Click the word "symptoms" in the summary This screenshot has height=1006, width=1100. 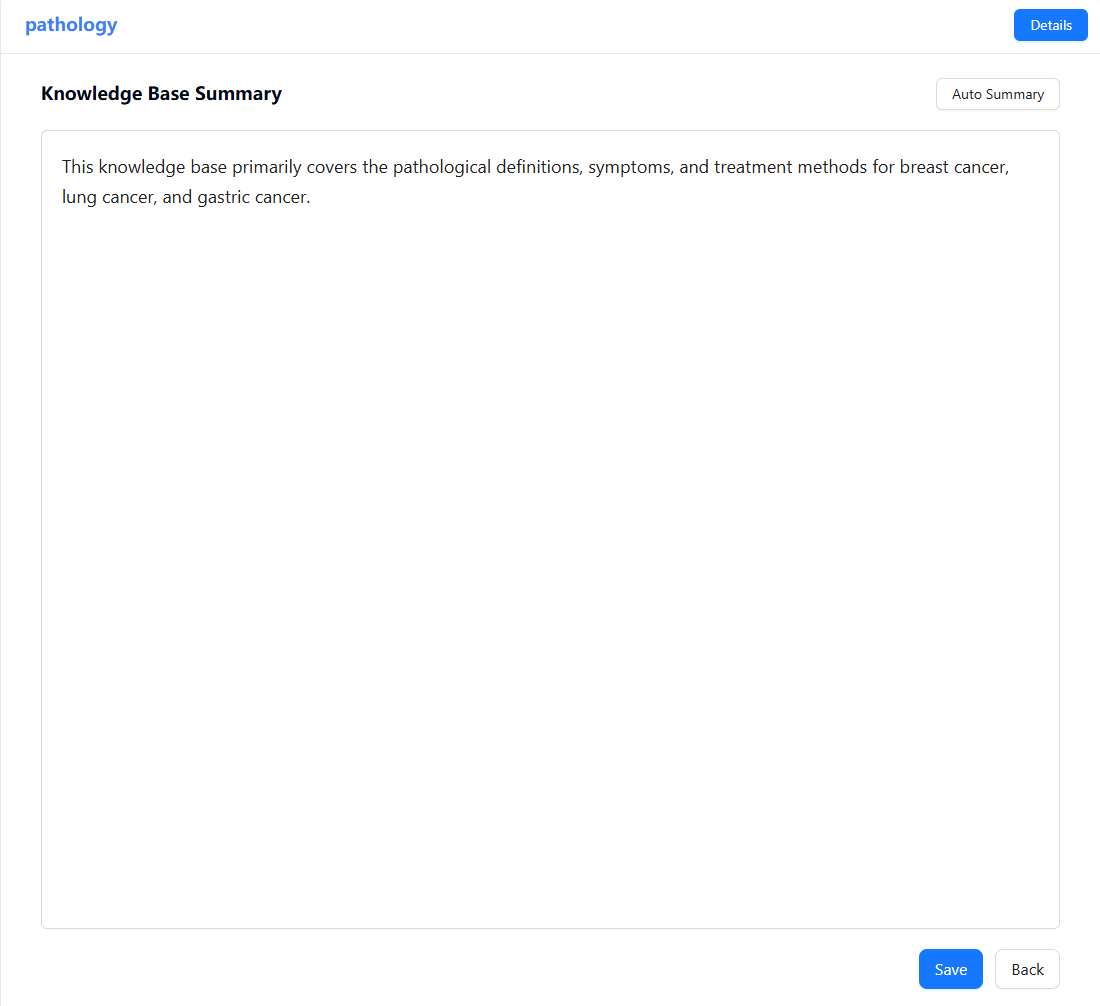[x=629, y=167]
